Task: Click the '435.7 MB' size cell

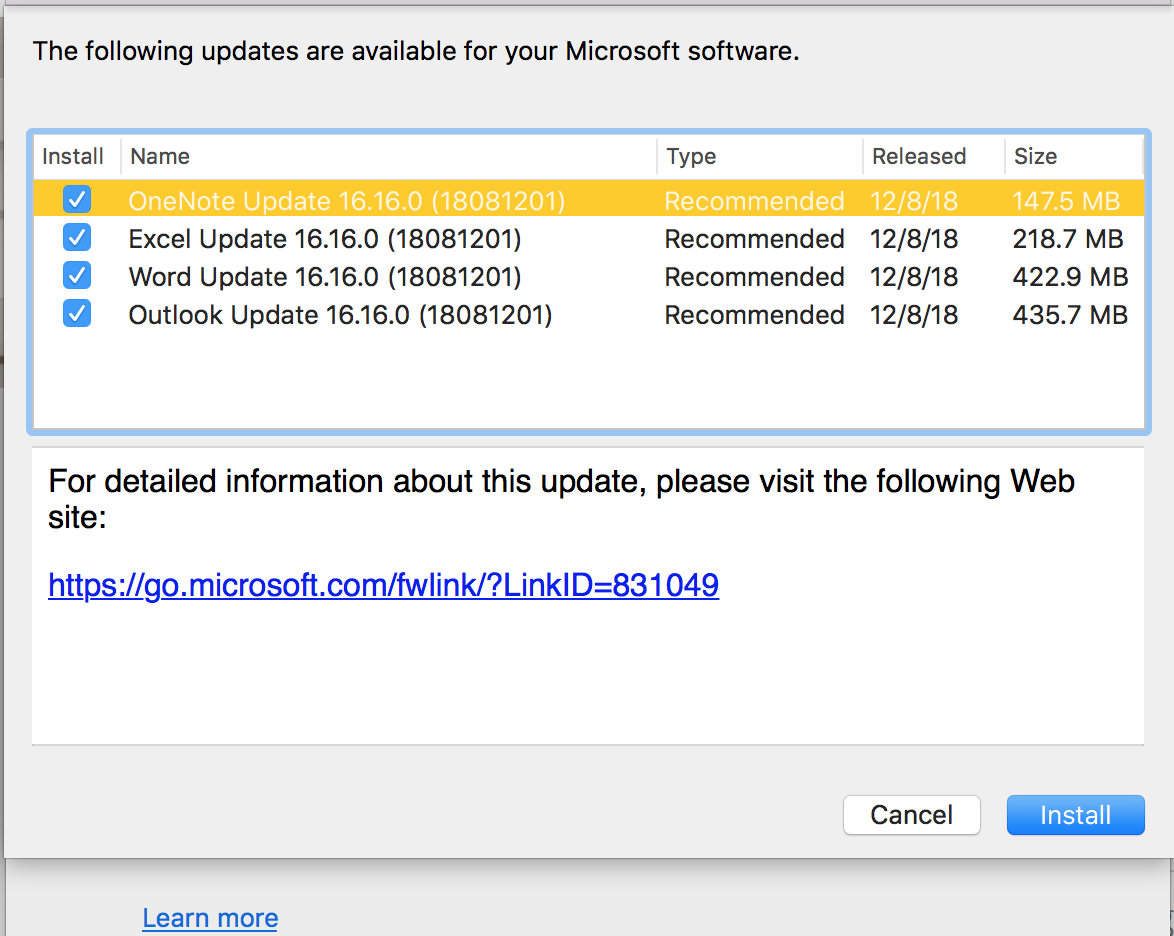Action: click(x=1070, y=314)
